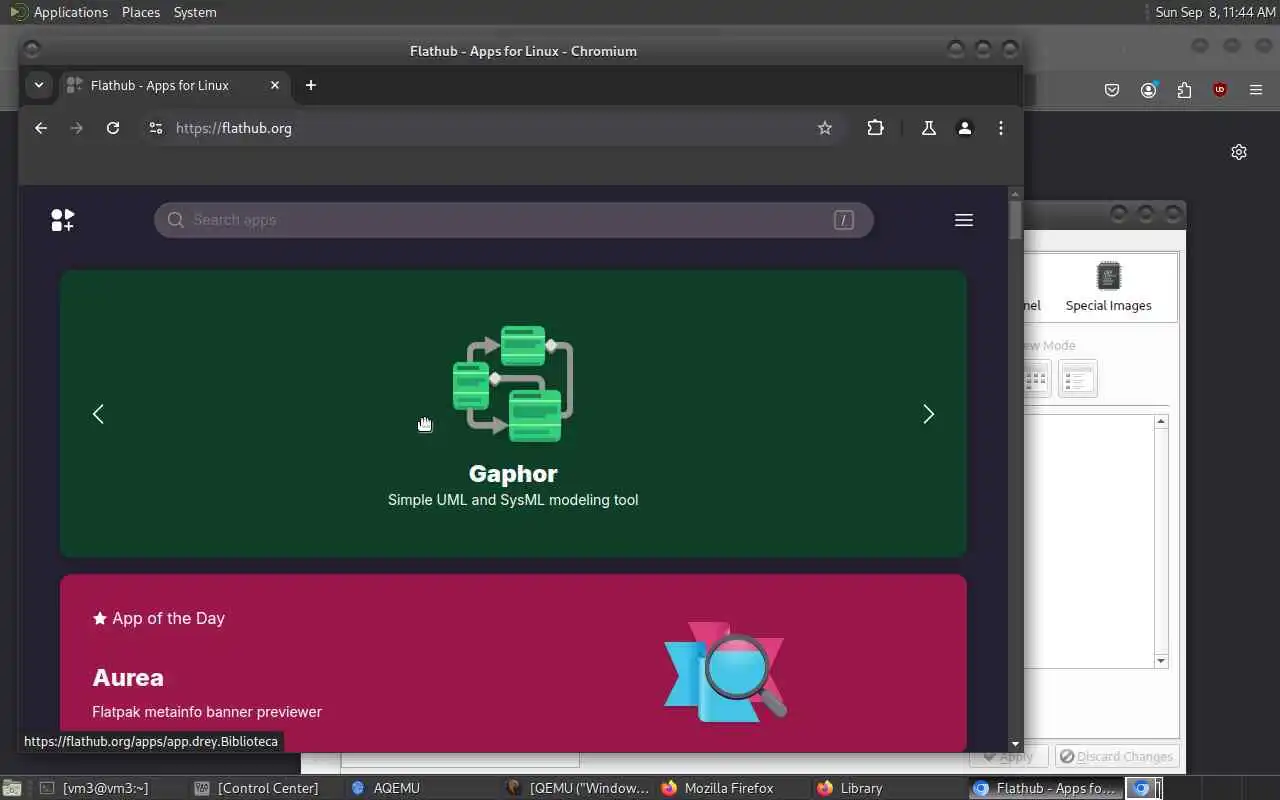Image resolution: width=1280 pixels, height=800 pixels.
Task: Close the Flathub - Apps for Linux tab
Action: click(275, 85)
